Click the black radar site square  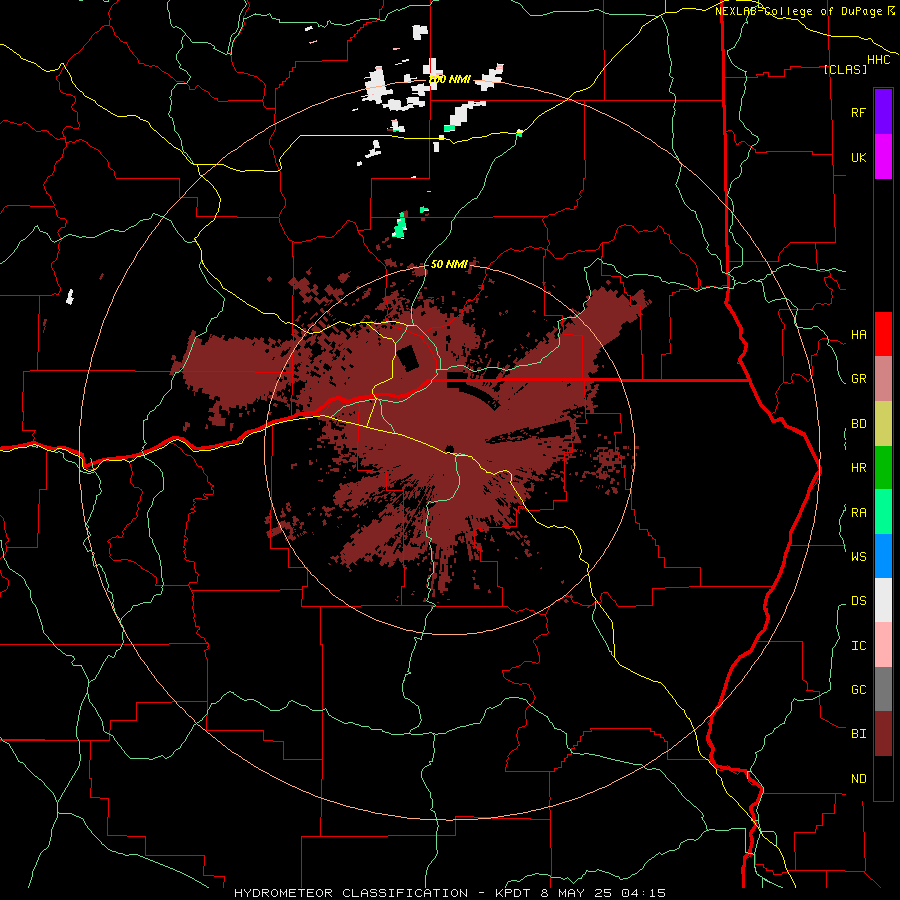409,358
